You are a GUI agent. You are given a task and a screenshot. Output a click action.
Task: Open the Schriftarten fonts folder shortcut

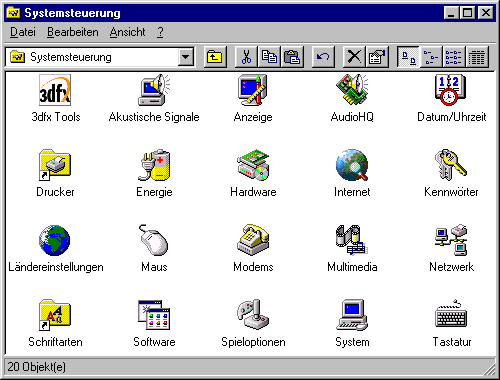click(x=55, y=315)
